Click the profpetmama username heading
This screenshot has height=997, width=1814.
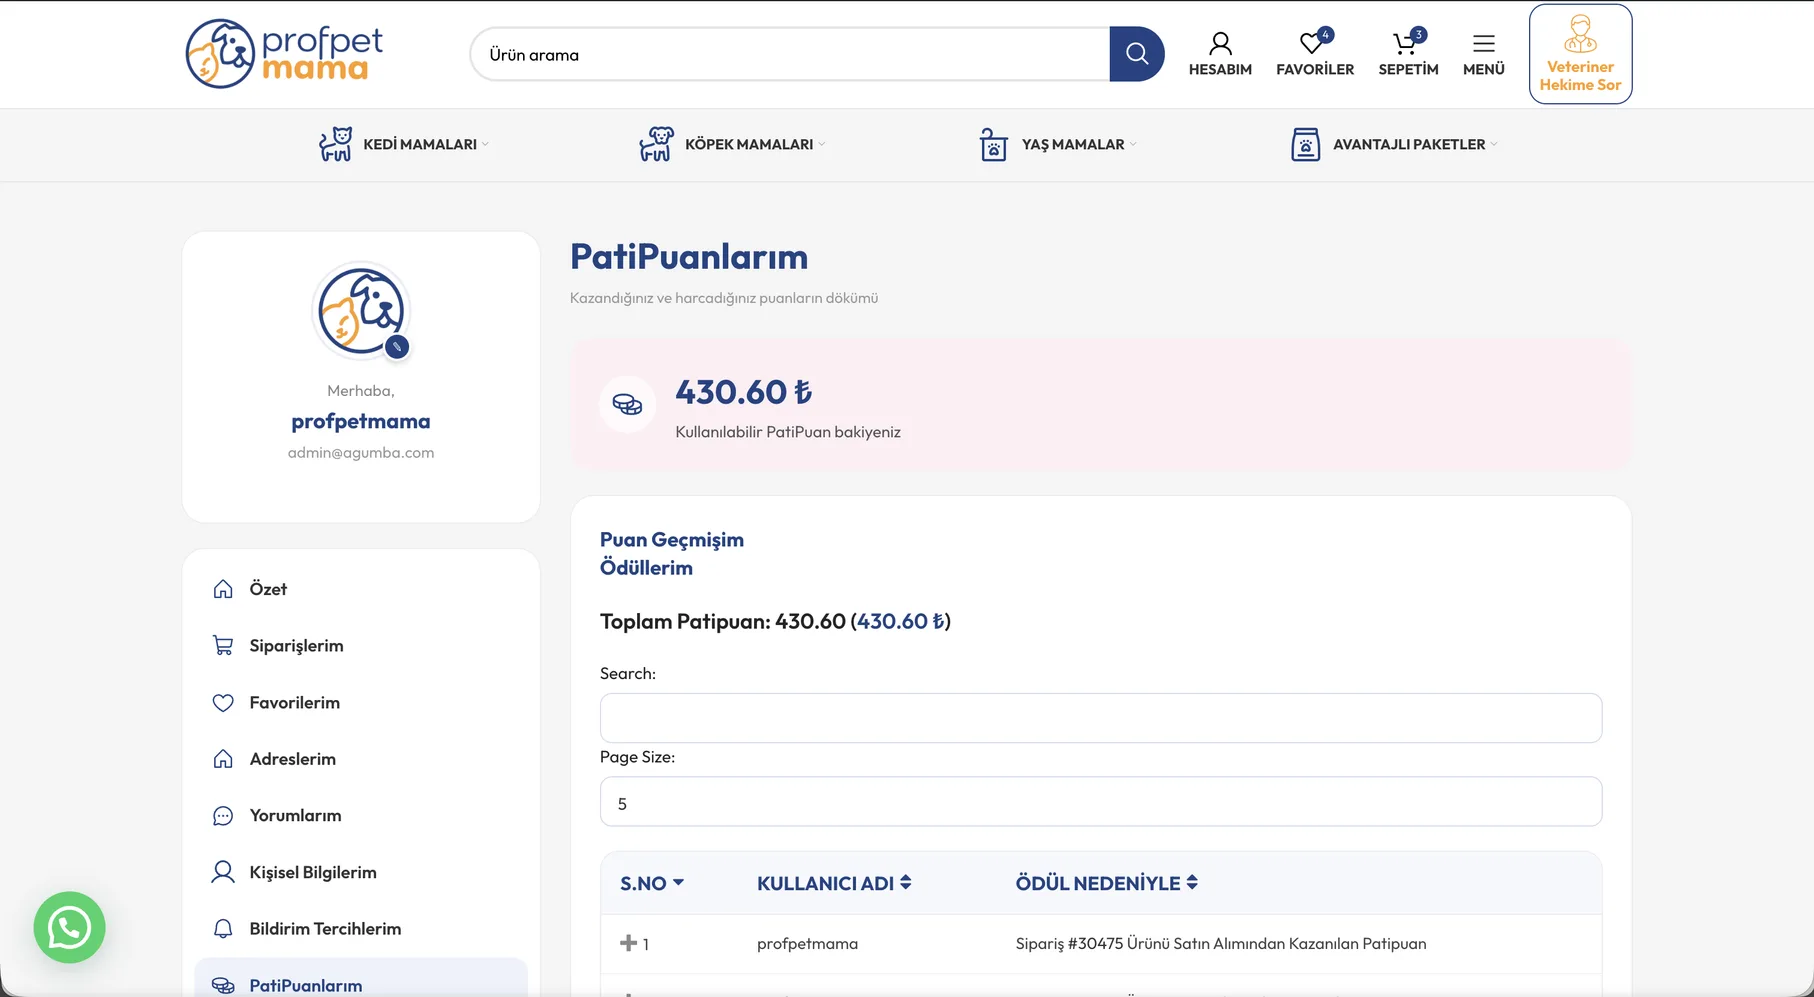(361, 422)
